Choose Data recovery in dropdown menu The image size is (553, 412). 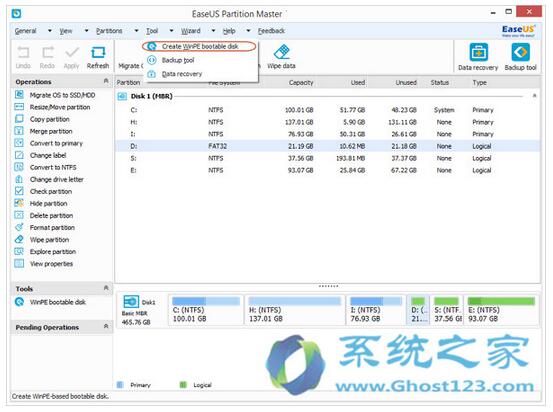(182, 74)
